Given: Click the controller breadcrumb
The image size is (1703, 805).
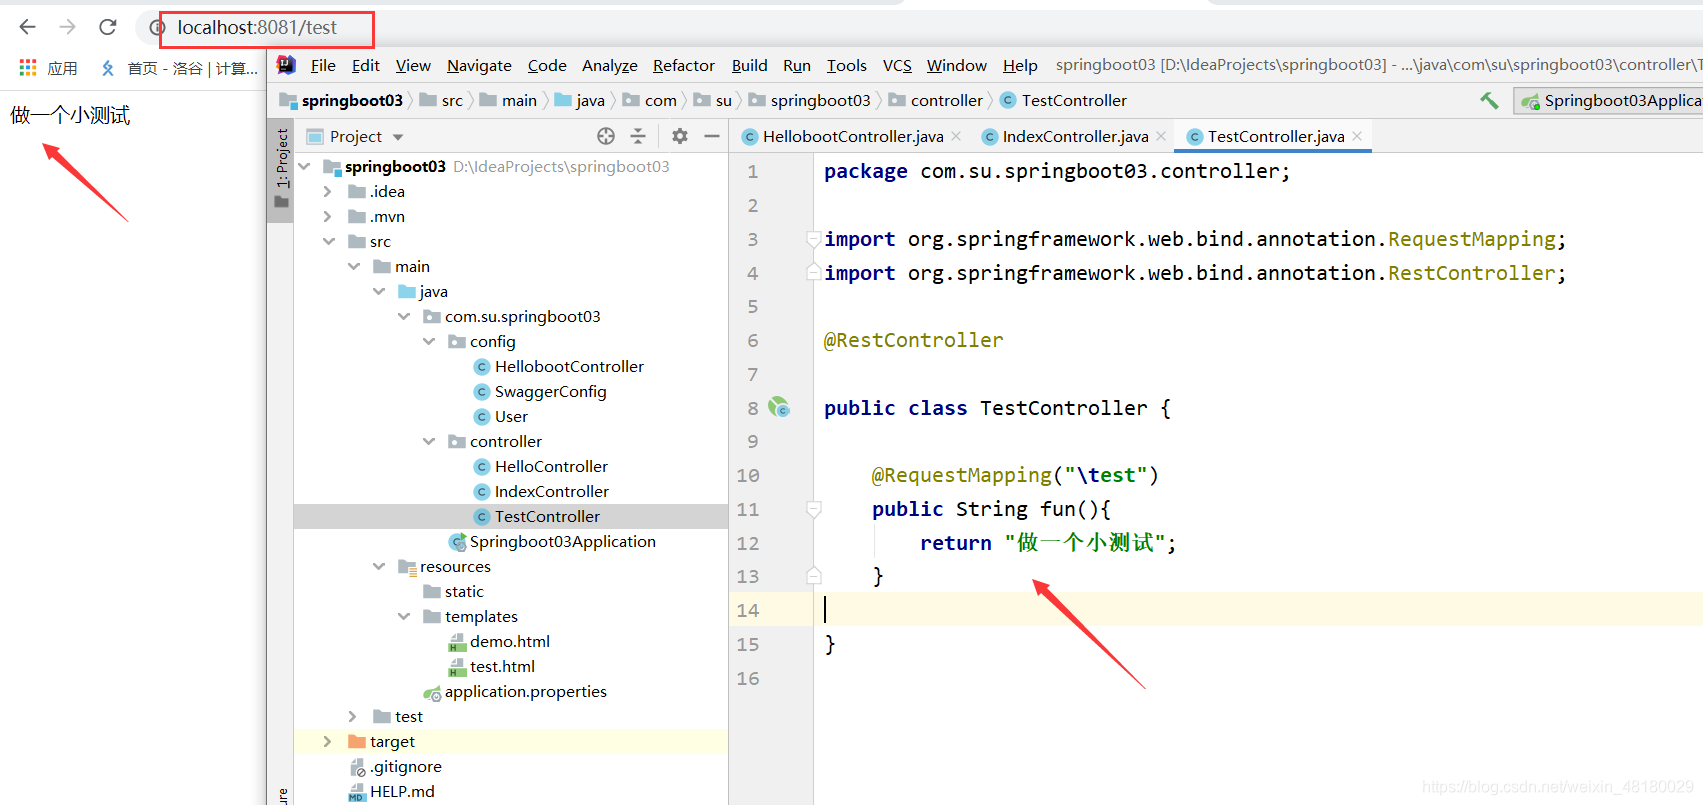Looking at the screenshot, I should point(936,100).
